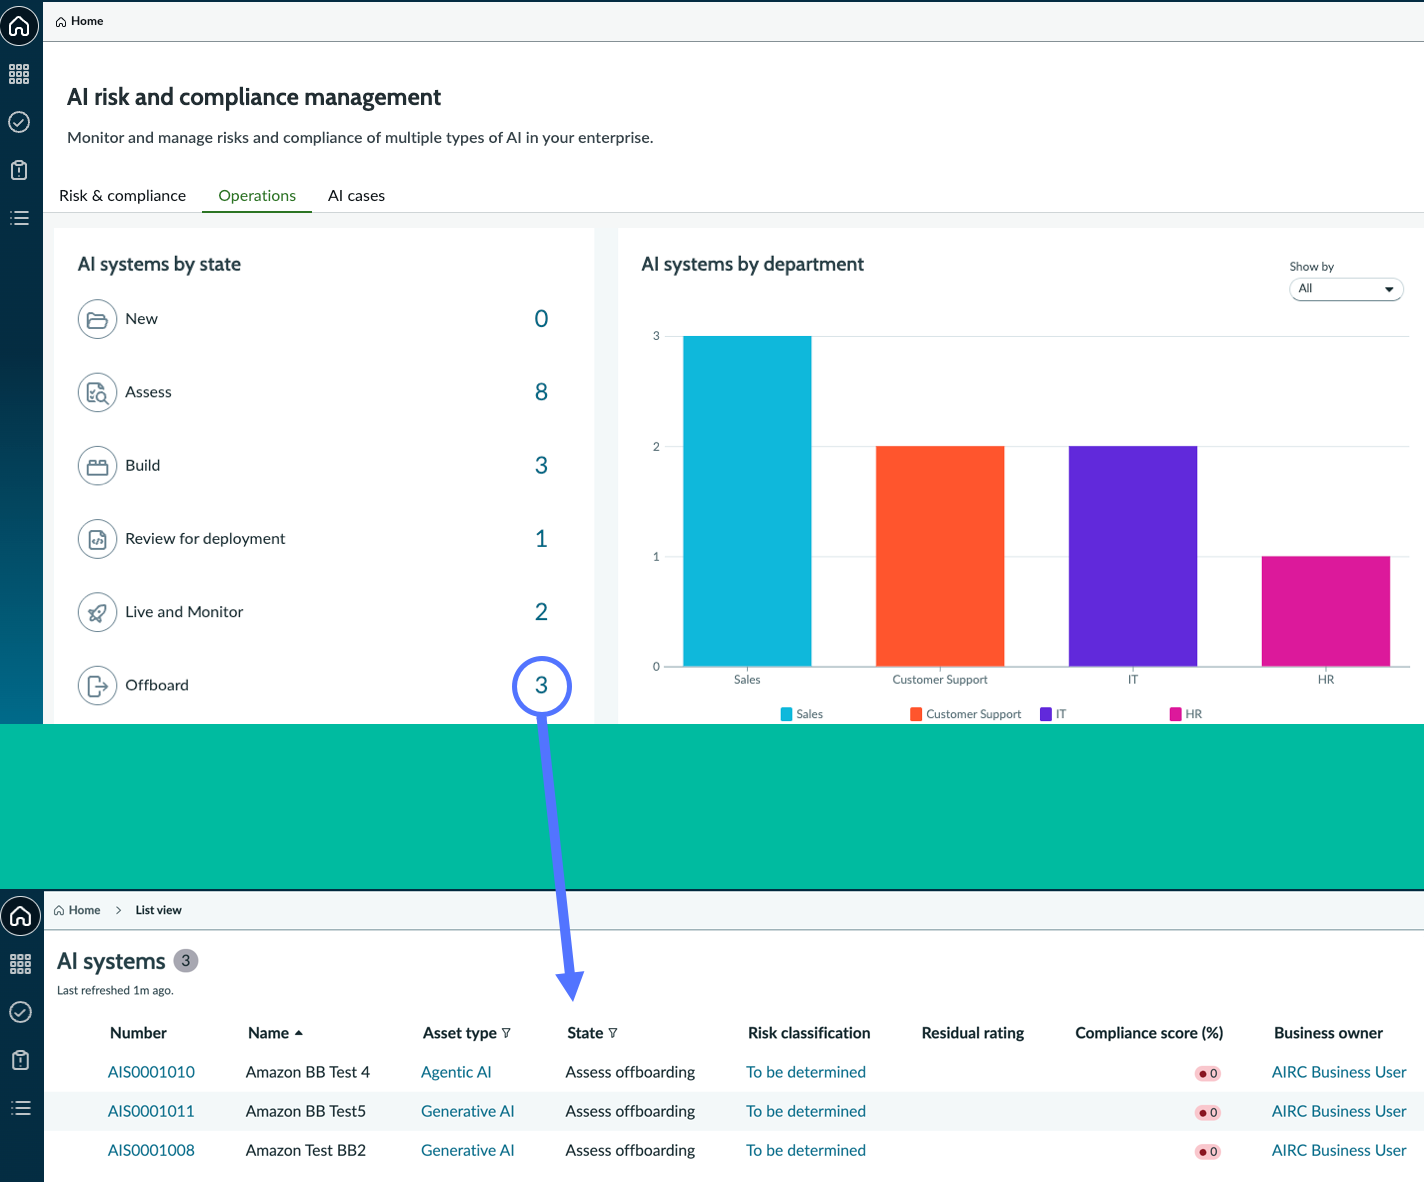This screenshot has height=1182, width=1424.
Task: Click the top home icon in sidebar
Action: coord(19,26)
